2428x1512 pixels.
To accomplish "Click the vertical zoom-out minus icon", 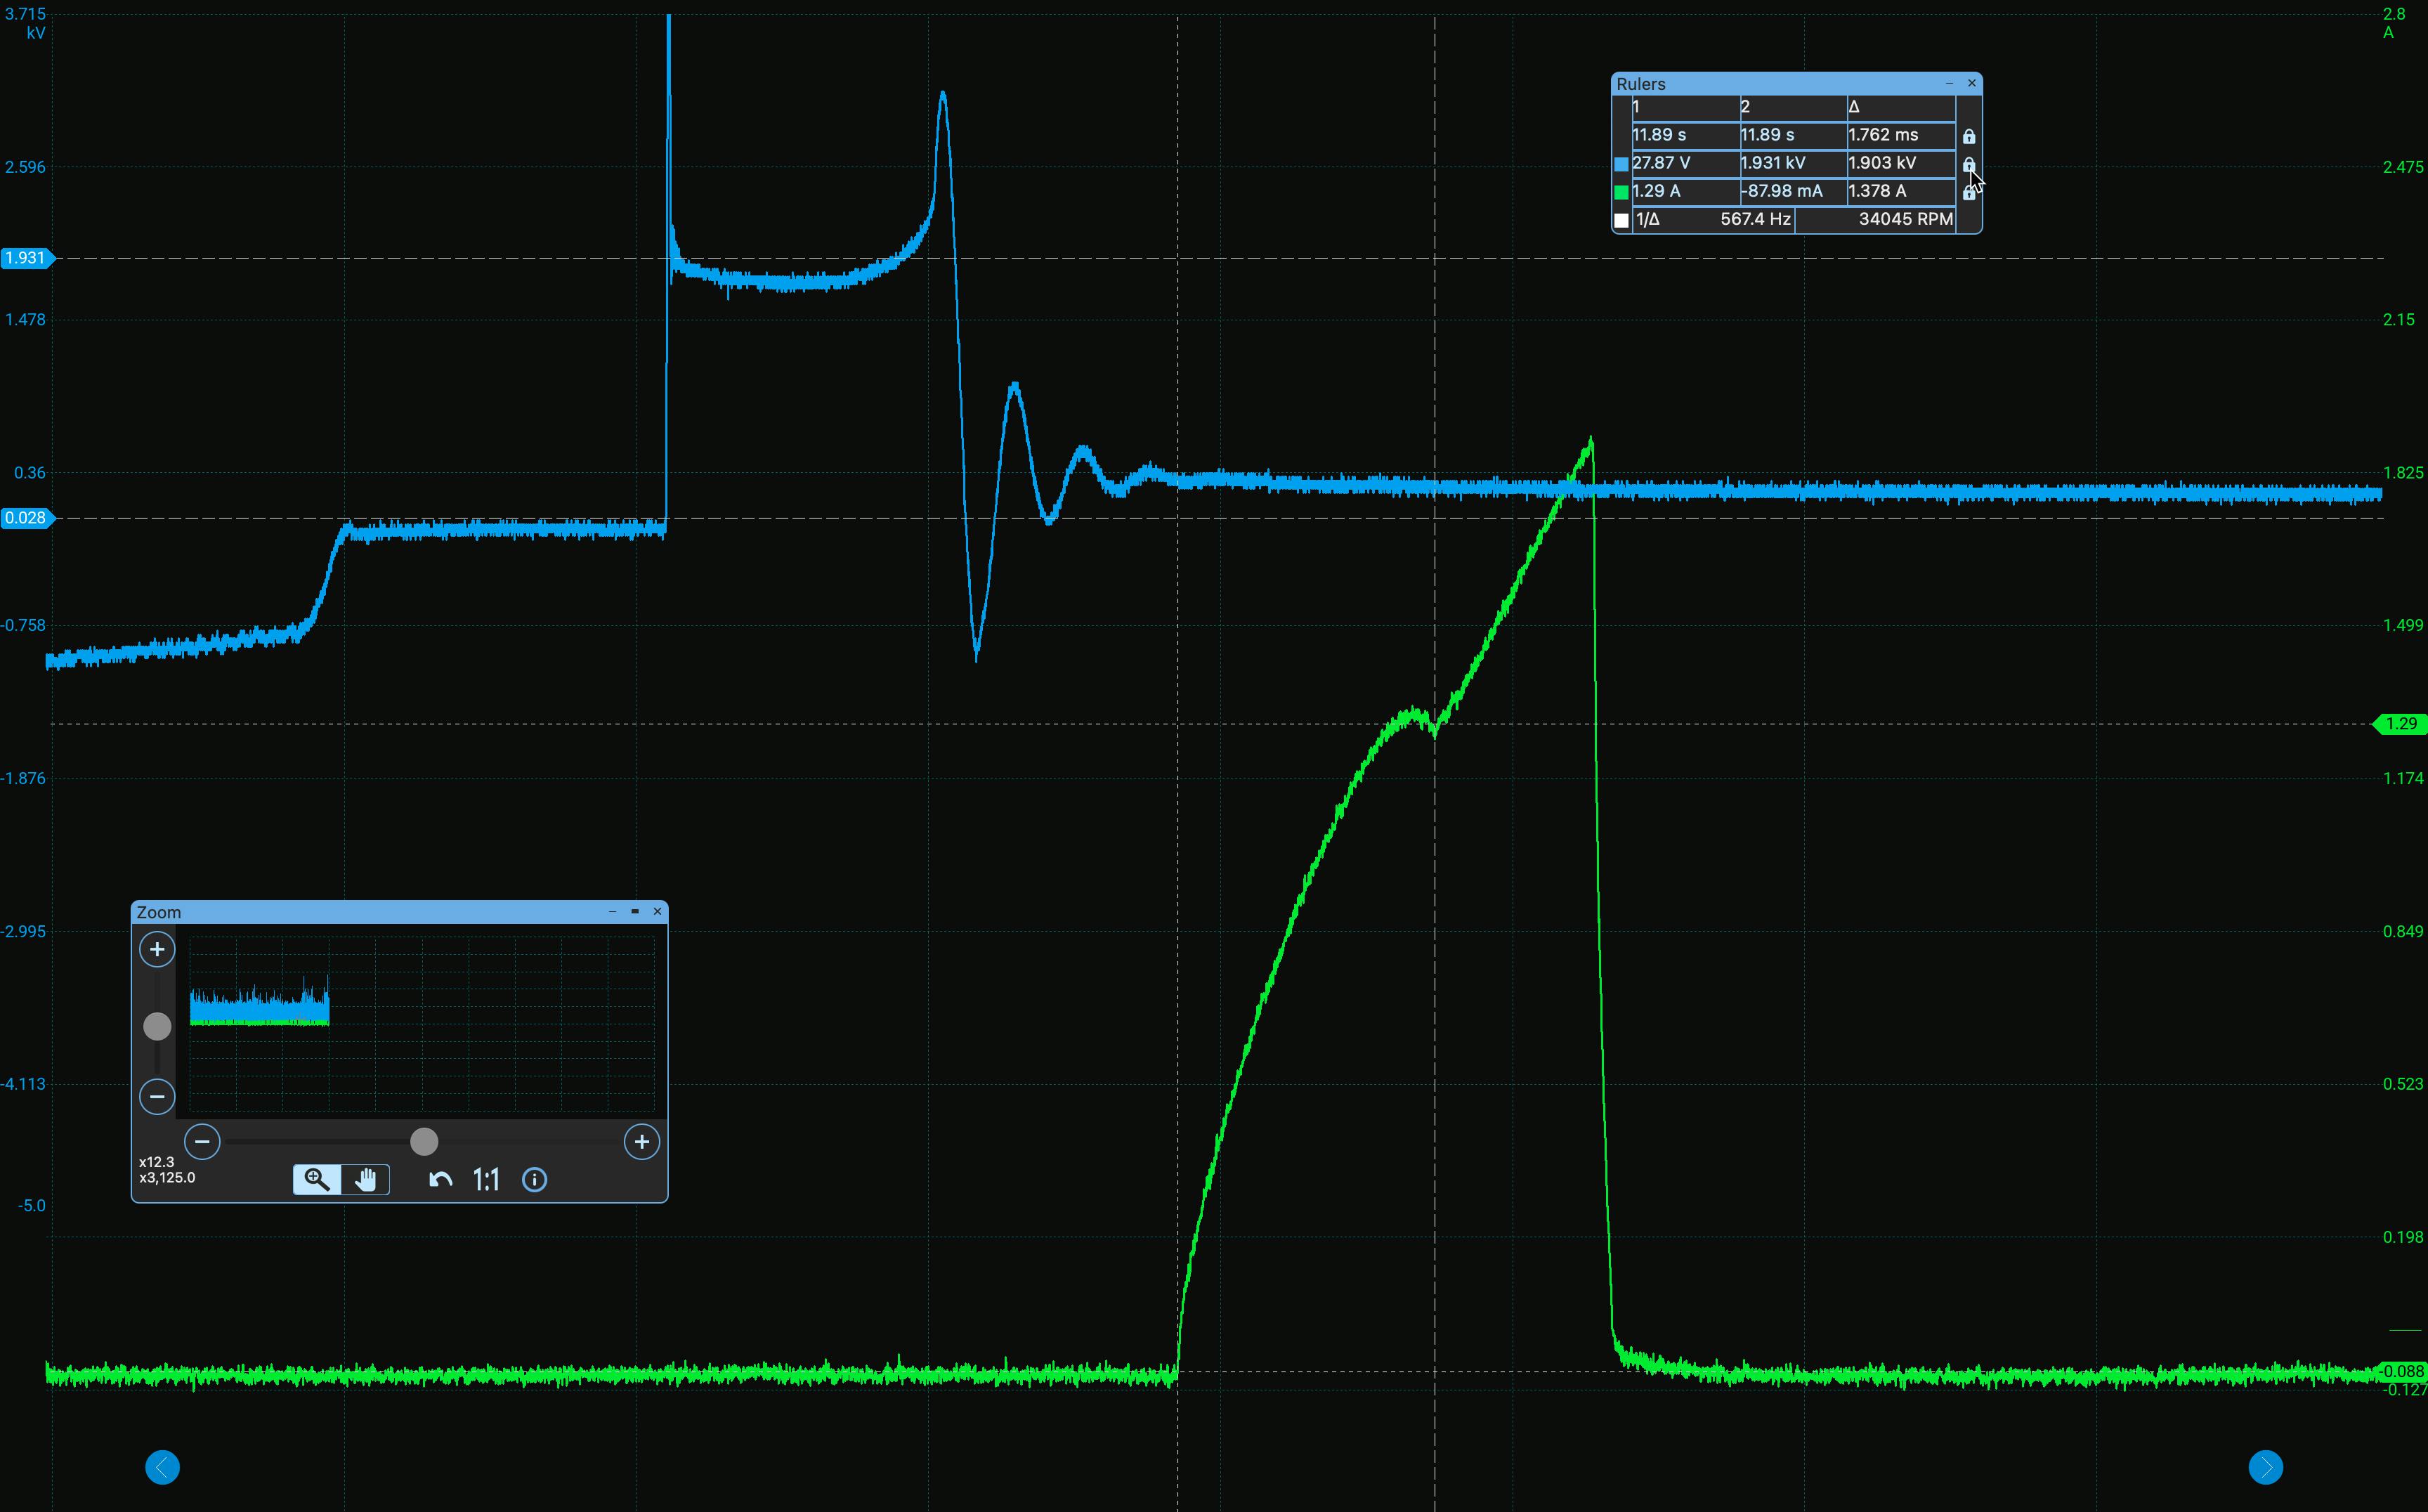I will [x=157, y=1097].
